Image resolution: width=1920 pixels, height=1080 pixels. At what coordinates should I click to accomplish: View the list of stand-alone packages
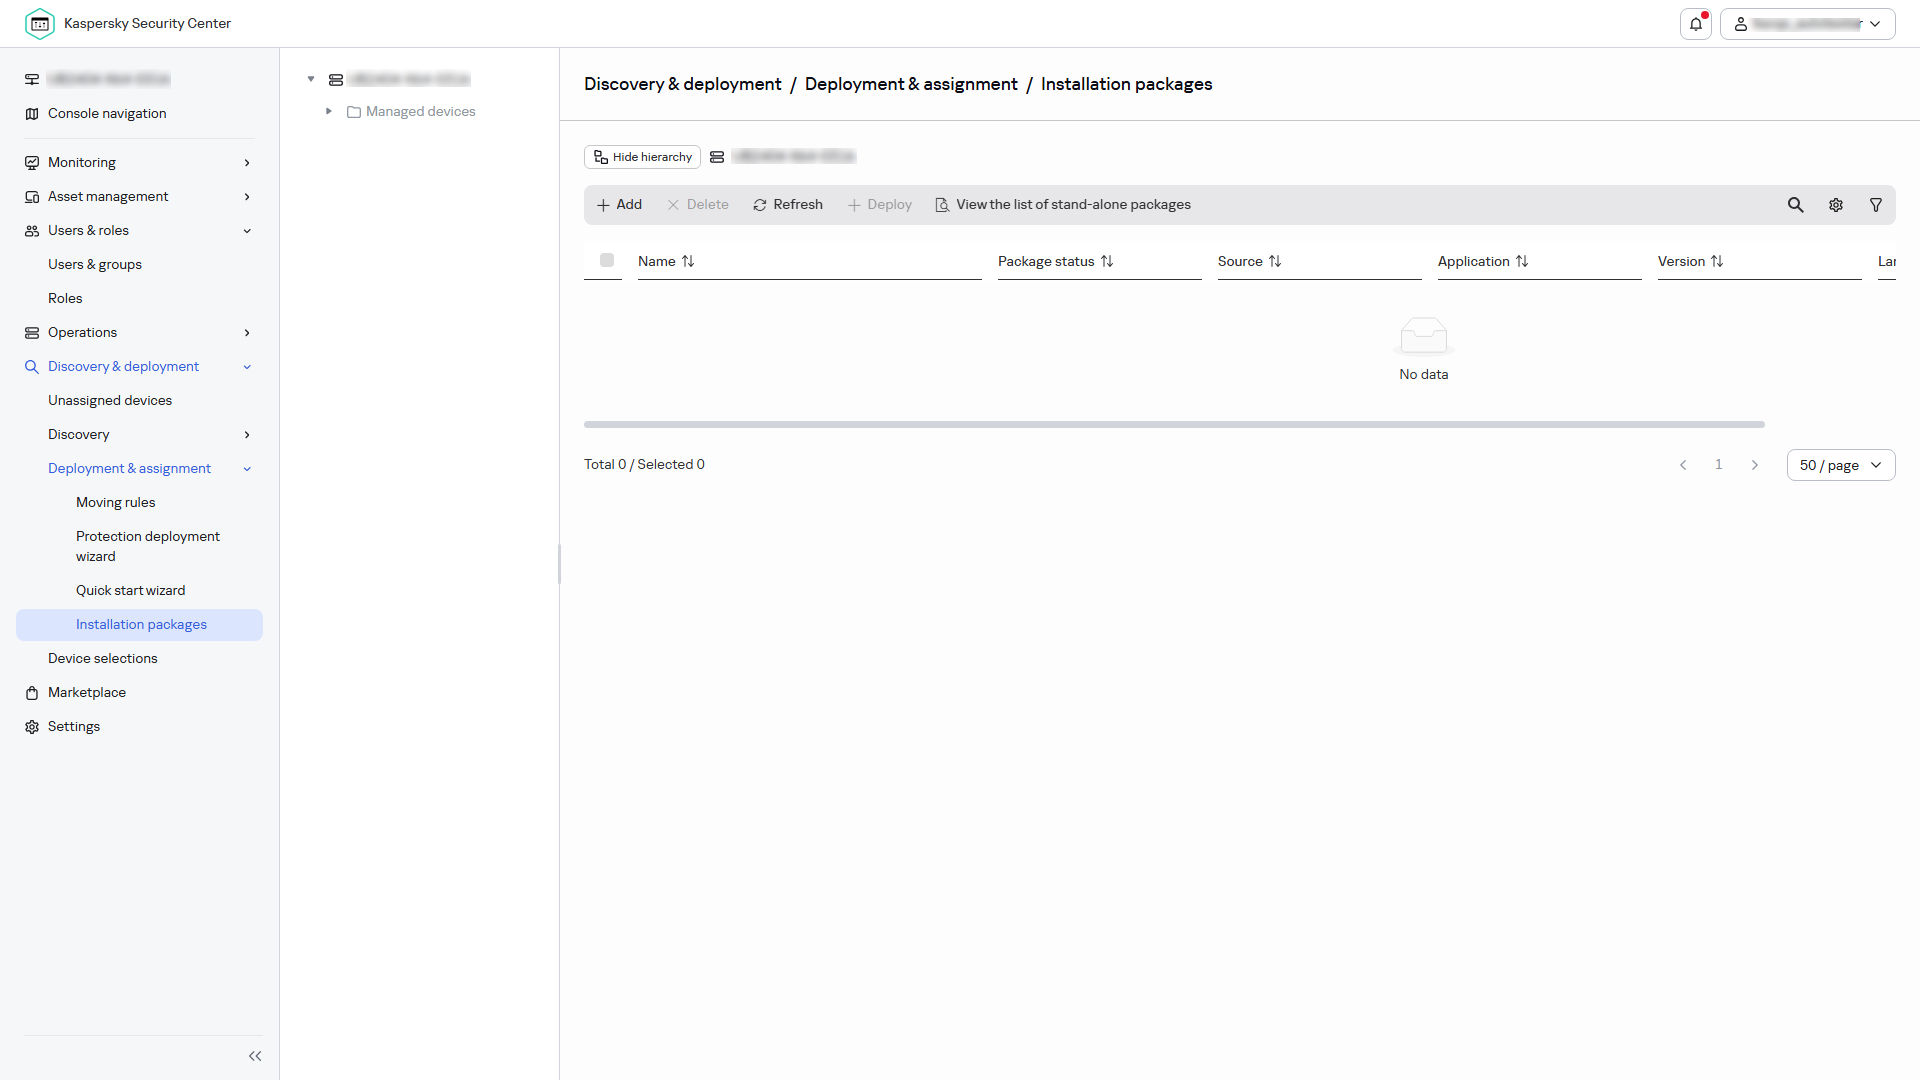1063,205
